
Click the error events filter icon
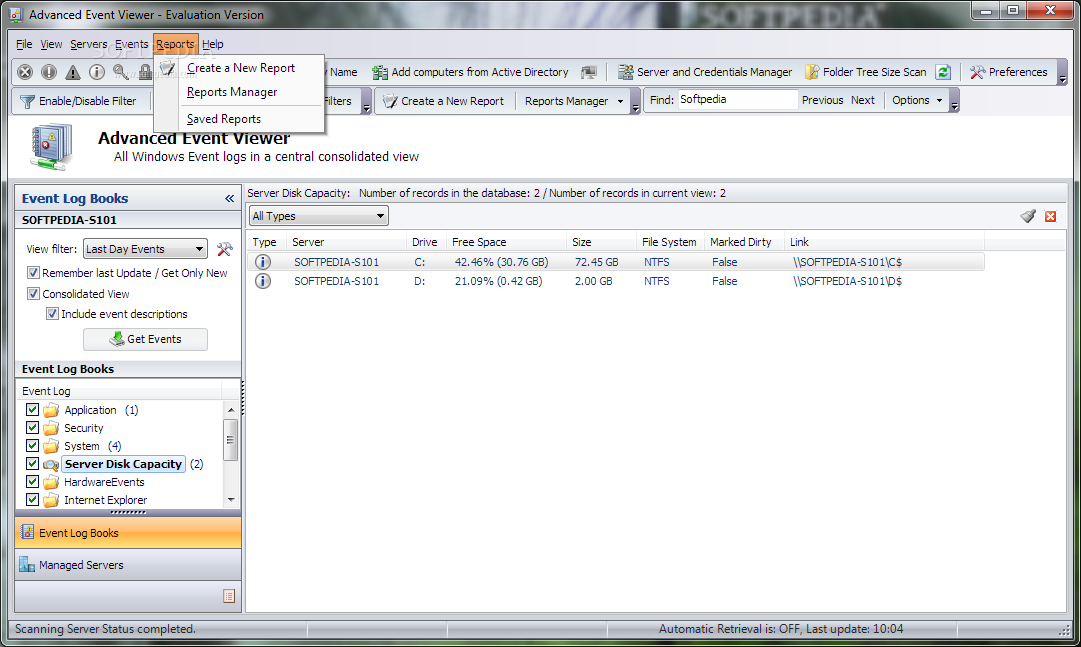tap(25, 72)
